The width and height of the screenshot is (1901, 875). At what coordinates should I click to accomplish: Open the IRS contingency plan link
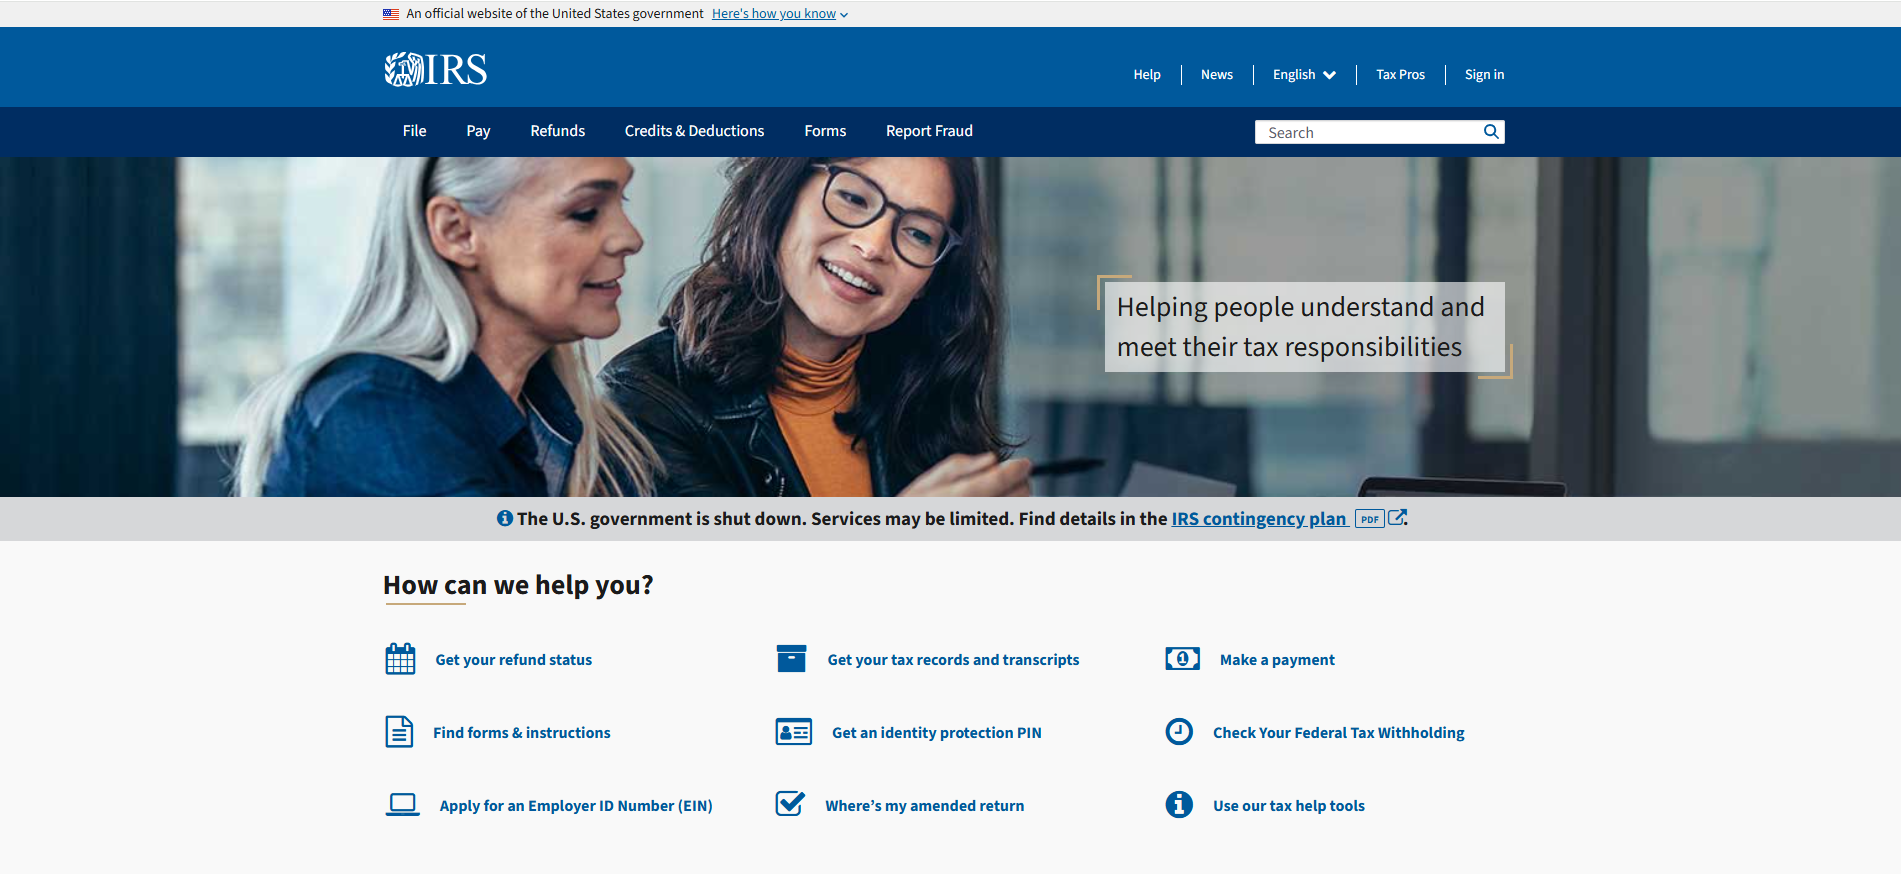[1258, 519]
